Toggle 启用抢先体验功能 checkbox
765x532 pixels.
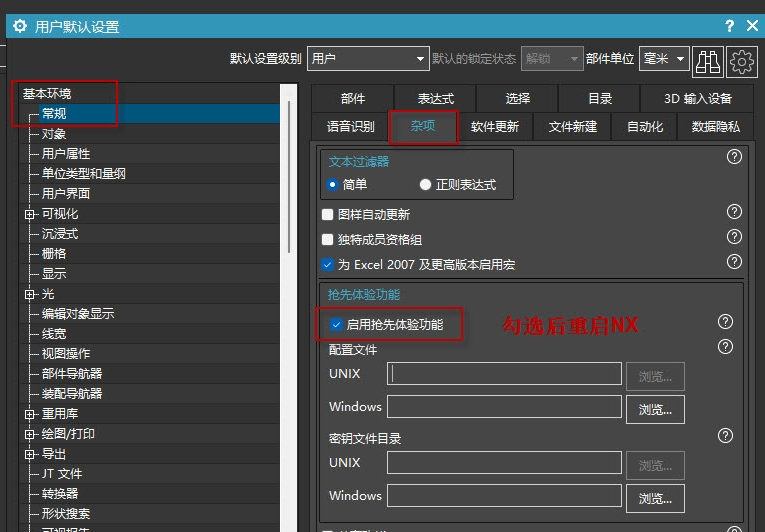pyautogui.click(x=336, y=325)
